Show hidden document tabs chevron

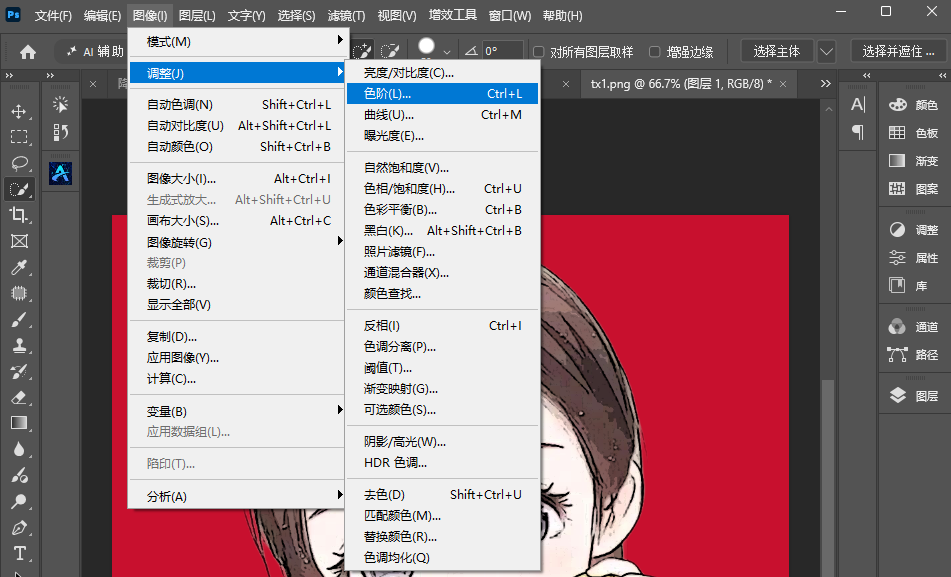pos(825,84)
